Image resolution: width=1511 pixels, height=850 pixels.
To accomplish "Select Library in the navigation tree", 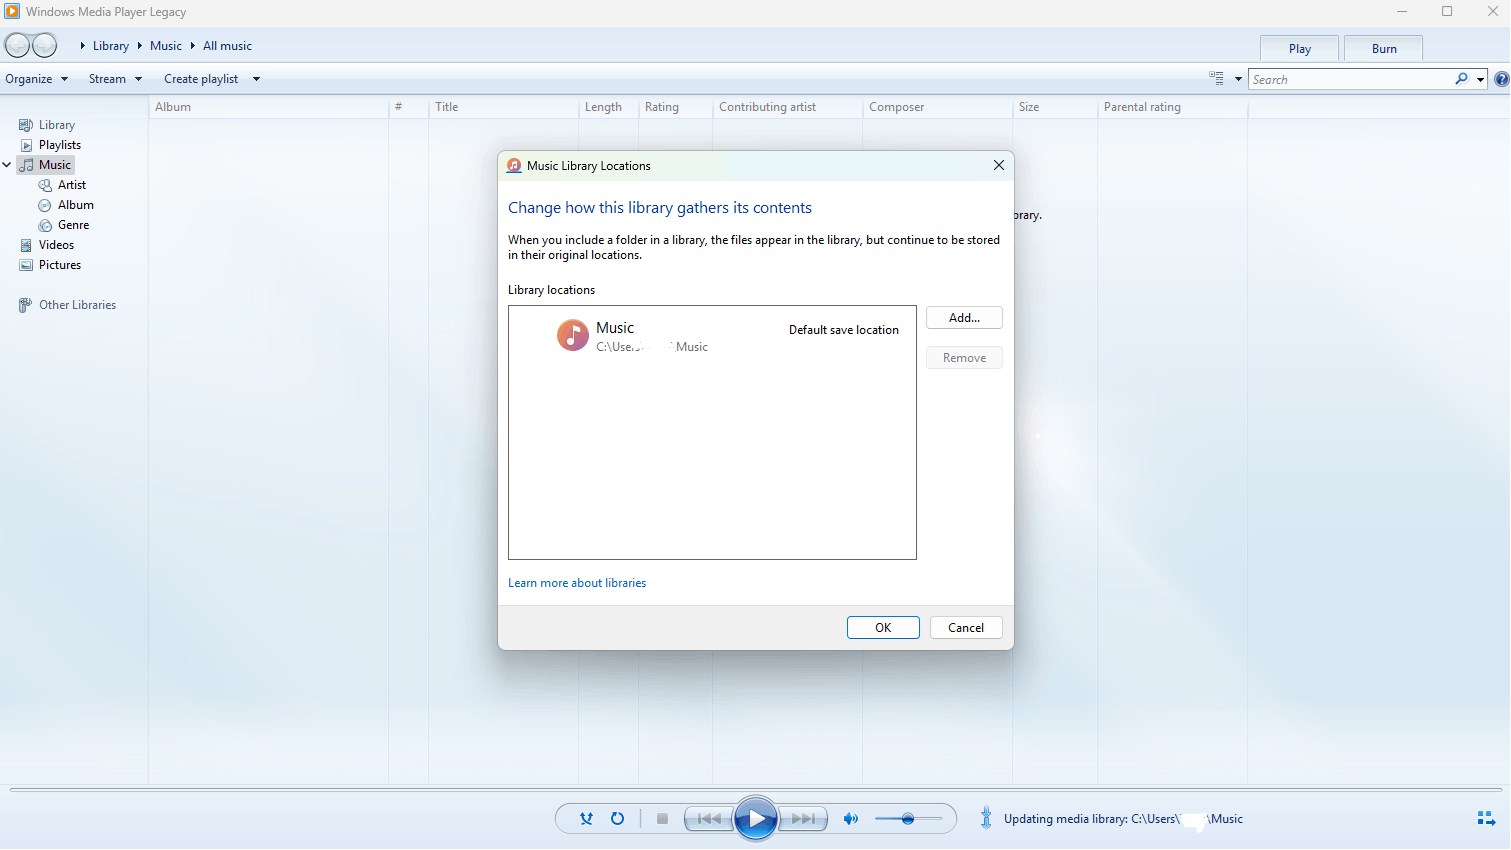I will [x=57, y=125].
